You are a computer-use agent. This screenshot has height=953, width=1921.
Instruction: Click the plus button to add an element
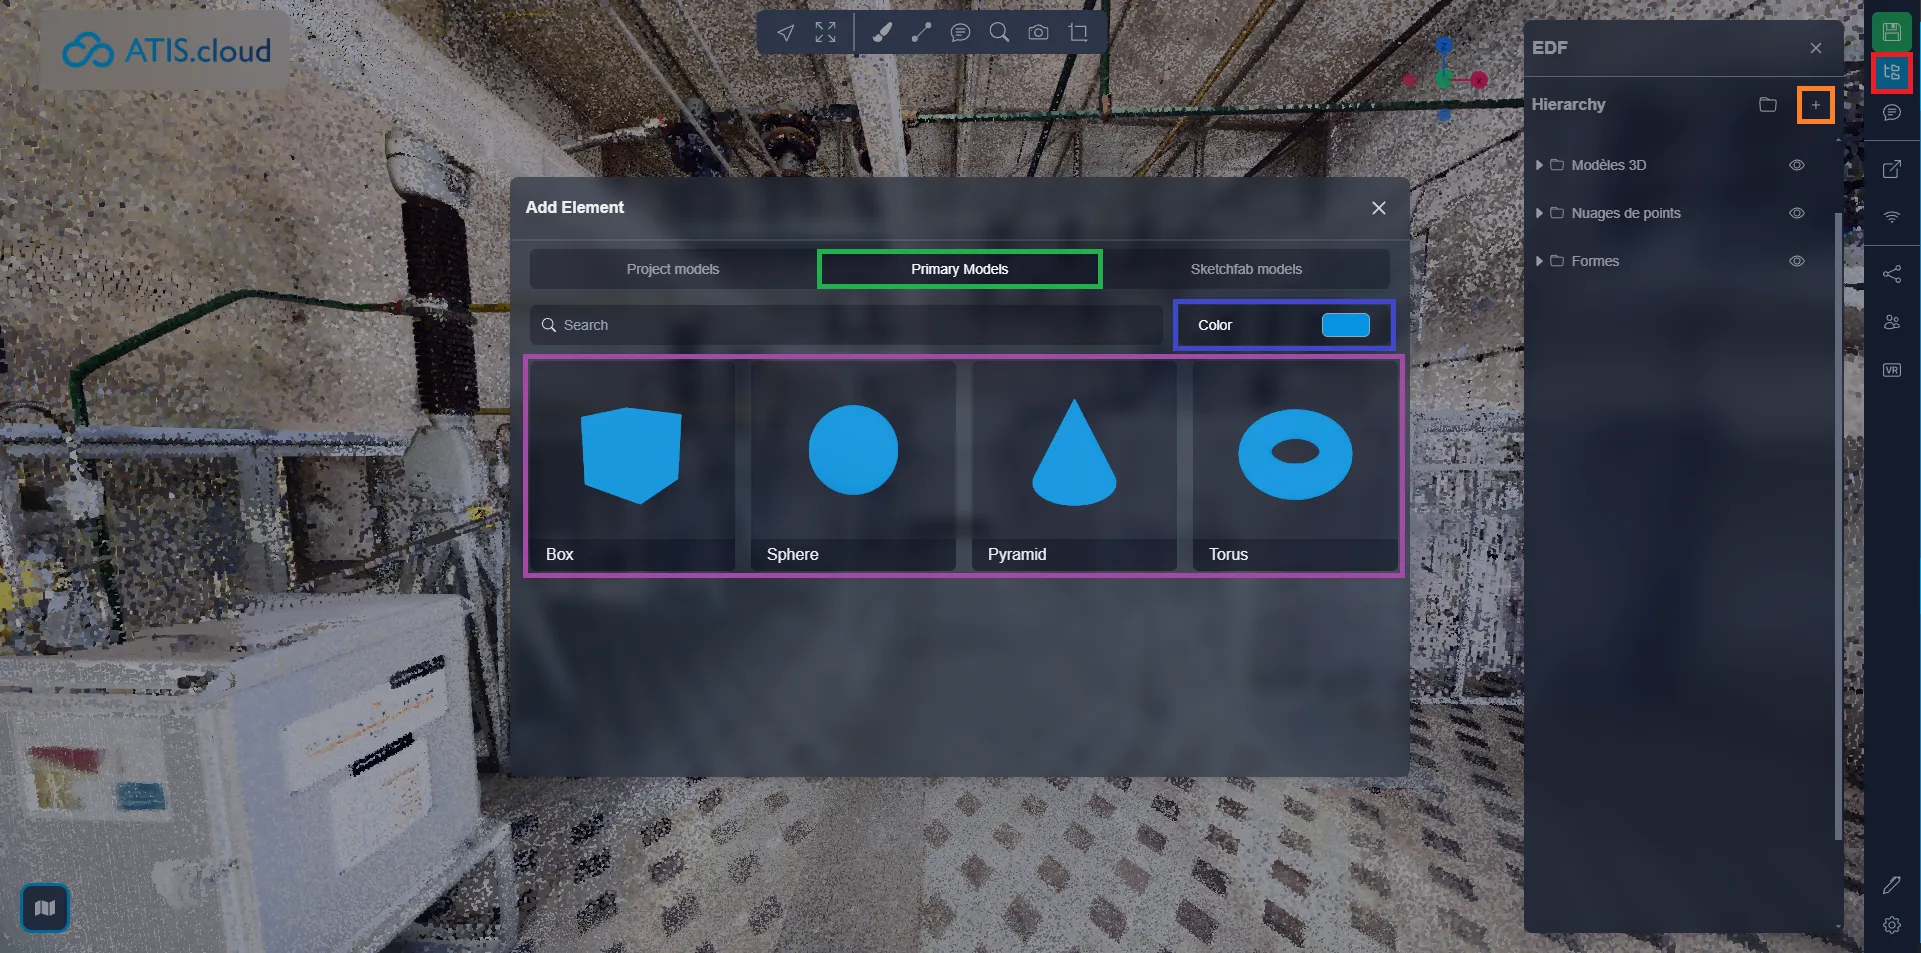tap(1817, 104)
